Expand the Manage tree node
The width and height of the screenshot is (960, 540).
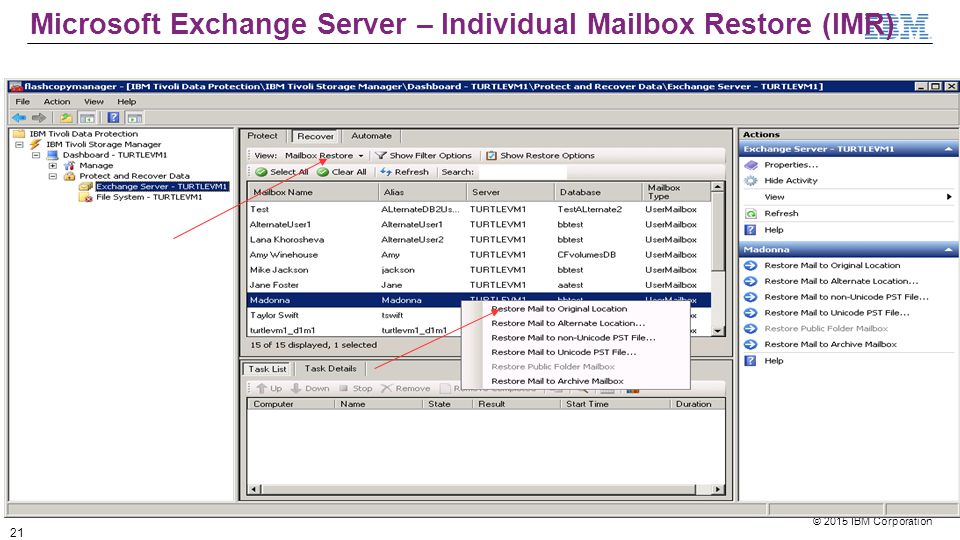pos(53,165)
